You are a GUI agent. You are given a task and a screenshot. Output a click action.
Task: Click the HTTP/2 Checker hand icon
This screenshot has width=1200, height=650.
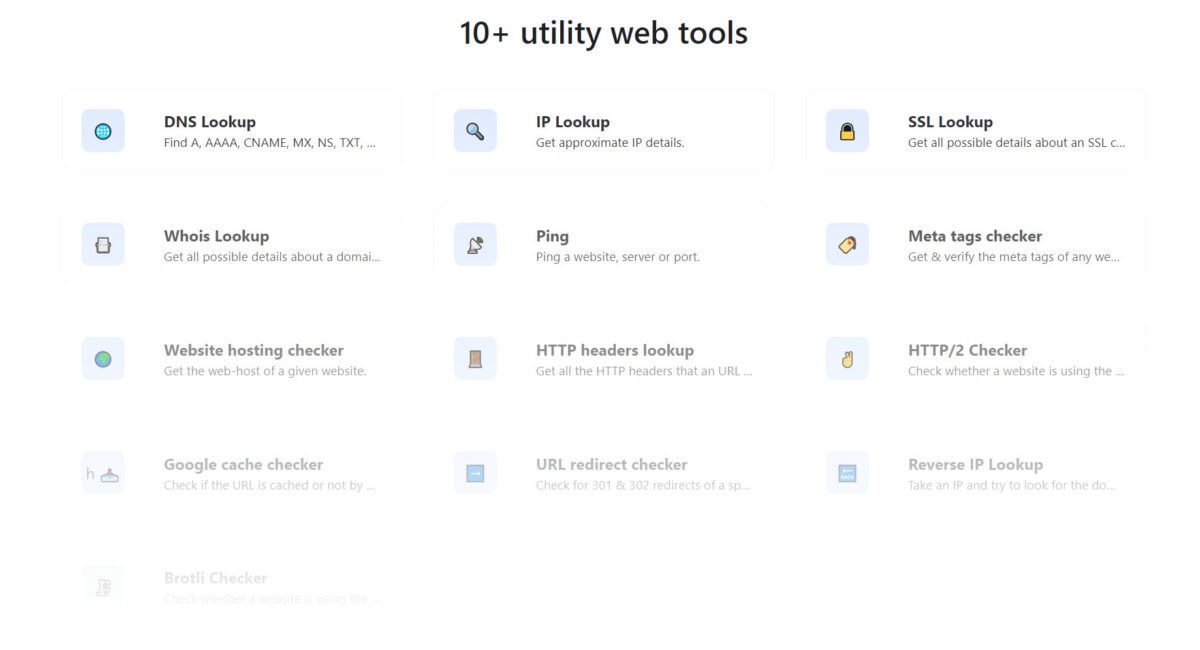[847, 359]
